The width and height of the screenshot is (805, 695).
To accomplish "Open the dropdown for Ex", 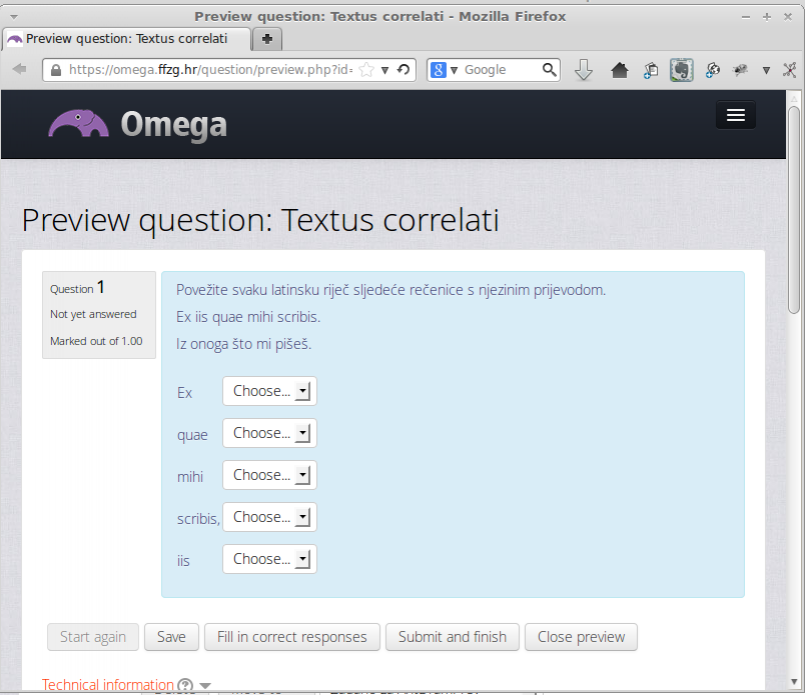I will click(270, 391).
